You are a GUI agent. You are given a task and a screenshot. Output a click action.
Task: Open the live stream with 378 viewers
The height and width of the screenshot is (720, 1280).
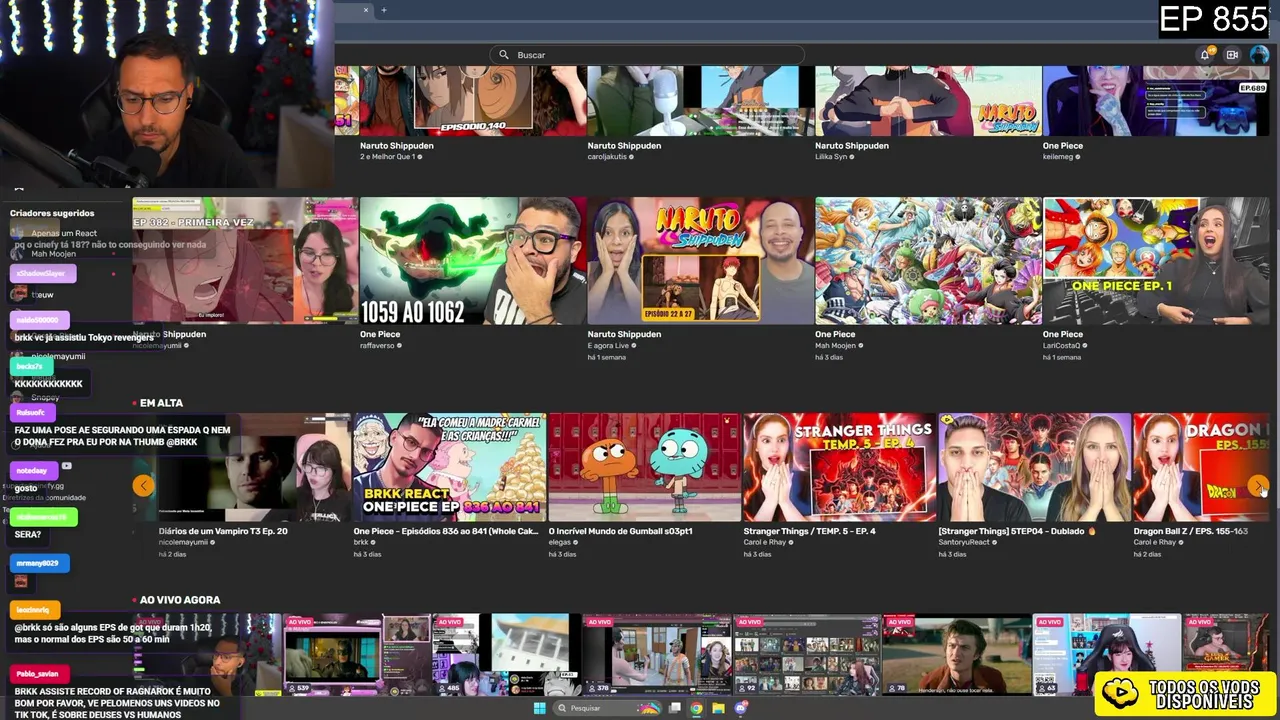656,655
